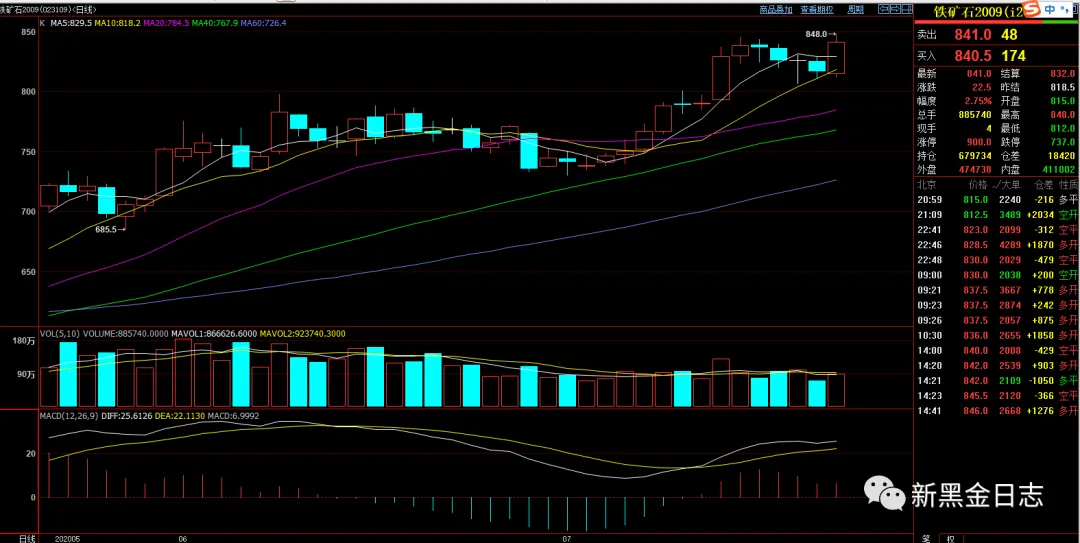Click the MA60:726.4 indicator label
1080x543 pixels.
tap(263, 23)
